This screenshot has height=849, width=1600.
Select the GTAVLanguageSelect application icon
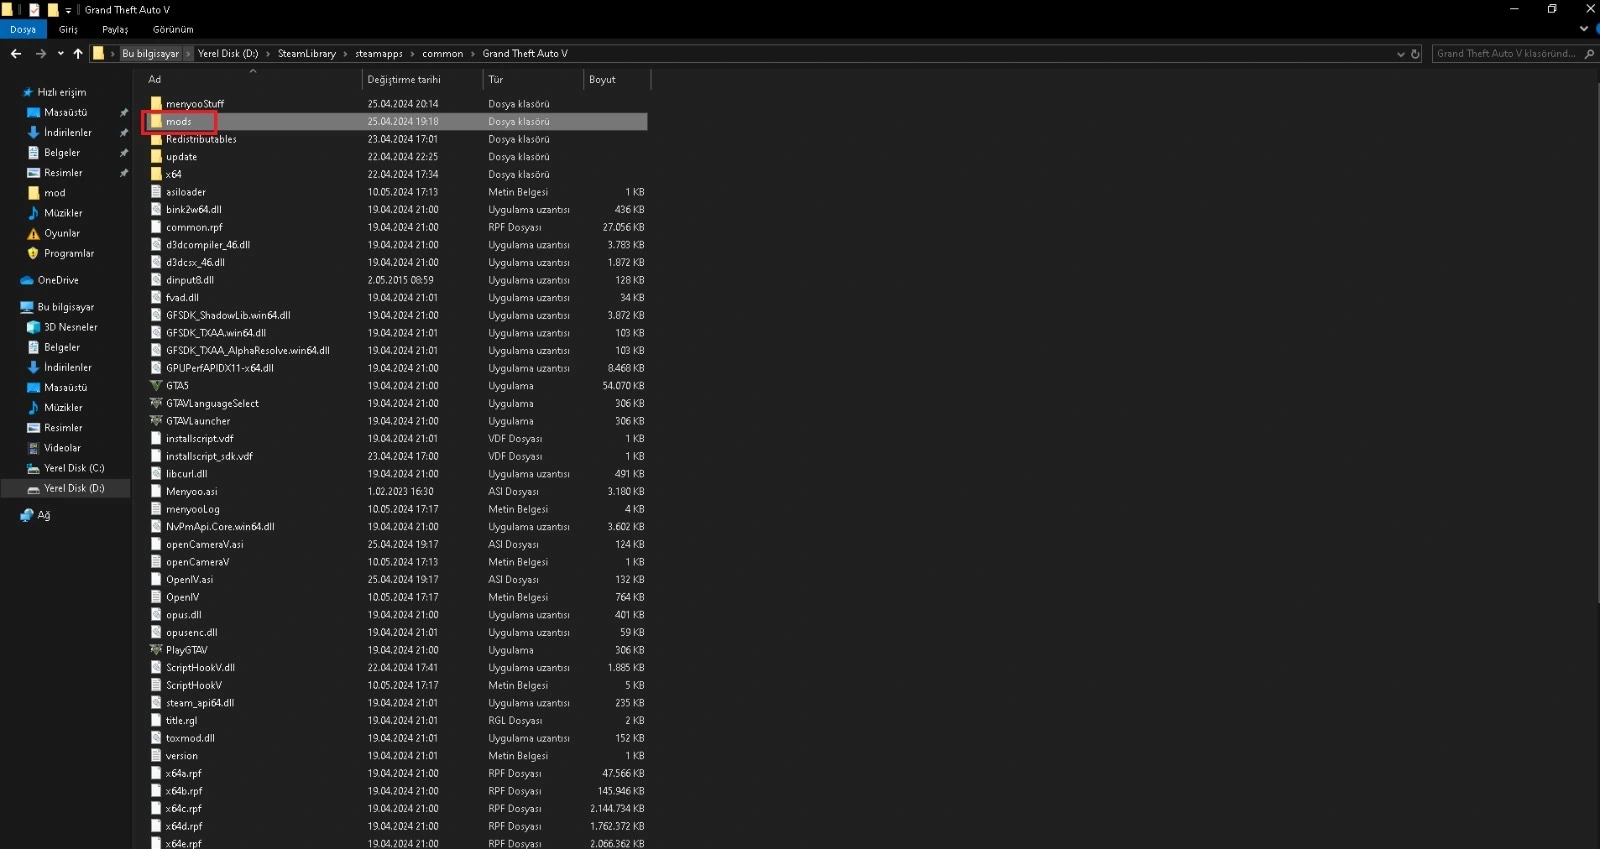coord(156,404)
